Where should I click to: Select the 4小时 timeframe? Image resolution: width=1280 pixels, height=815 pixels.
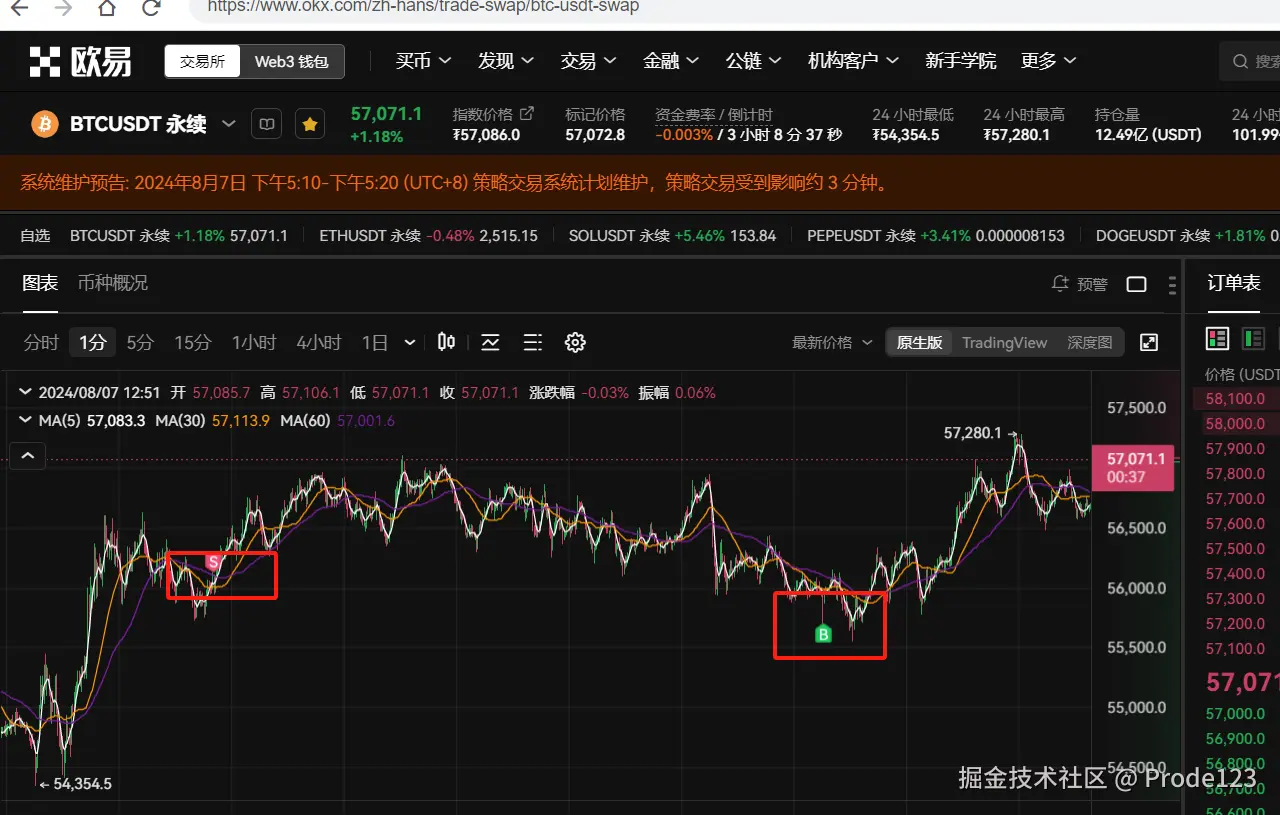[x=319, y=342]
